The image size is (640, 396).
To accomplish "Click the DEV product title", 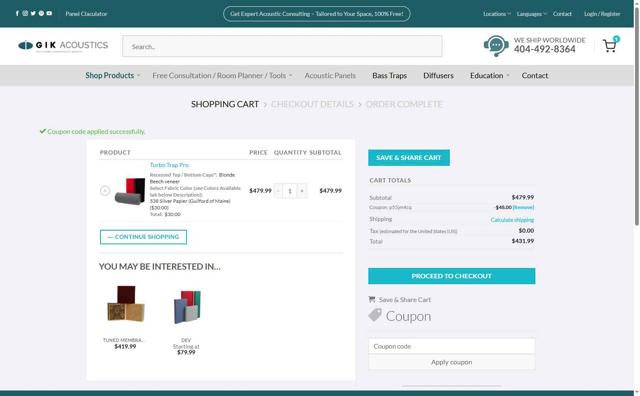I will (x=186, y=340).
